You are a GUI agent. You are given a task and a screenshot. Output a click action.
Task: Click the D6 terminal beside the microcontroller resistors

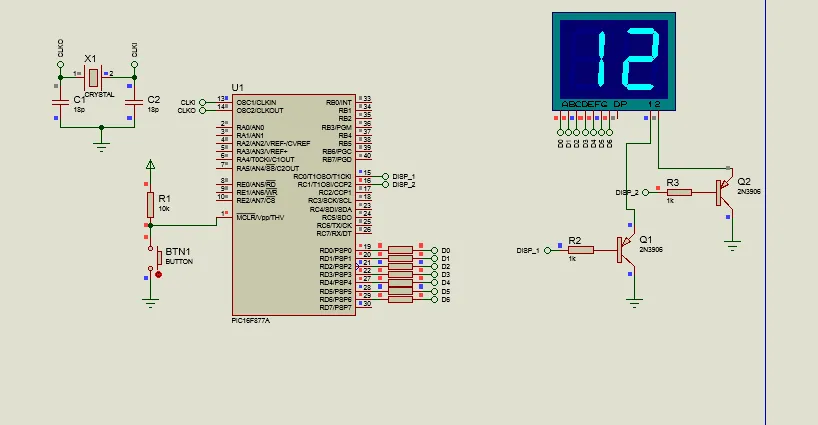tap(435, 299)
